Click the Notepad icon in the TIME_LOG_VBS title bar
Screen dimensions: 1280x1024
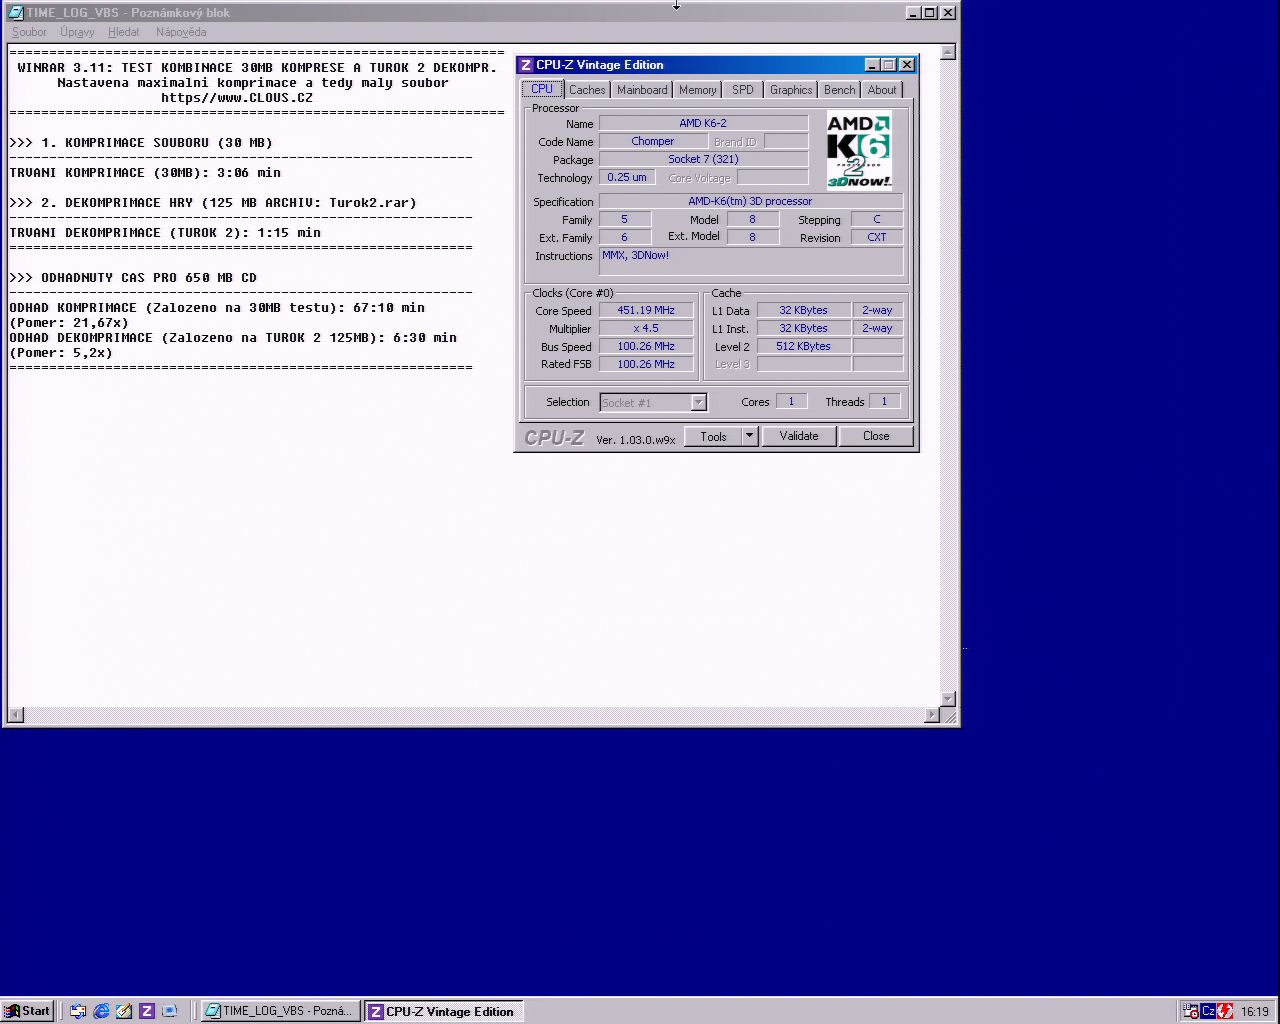coord(15,13)
